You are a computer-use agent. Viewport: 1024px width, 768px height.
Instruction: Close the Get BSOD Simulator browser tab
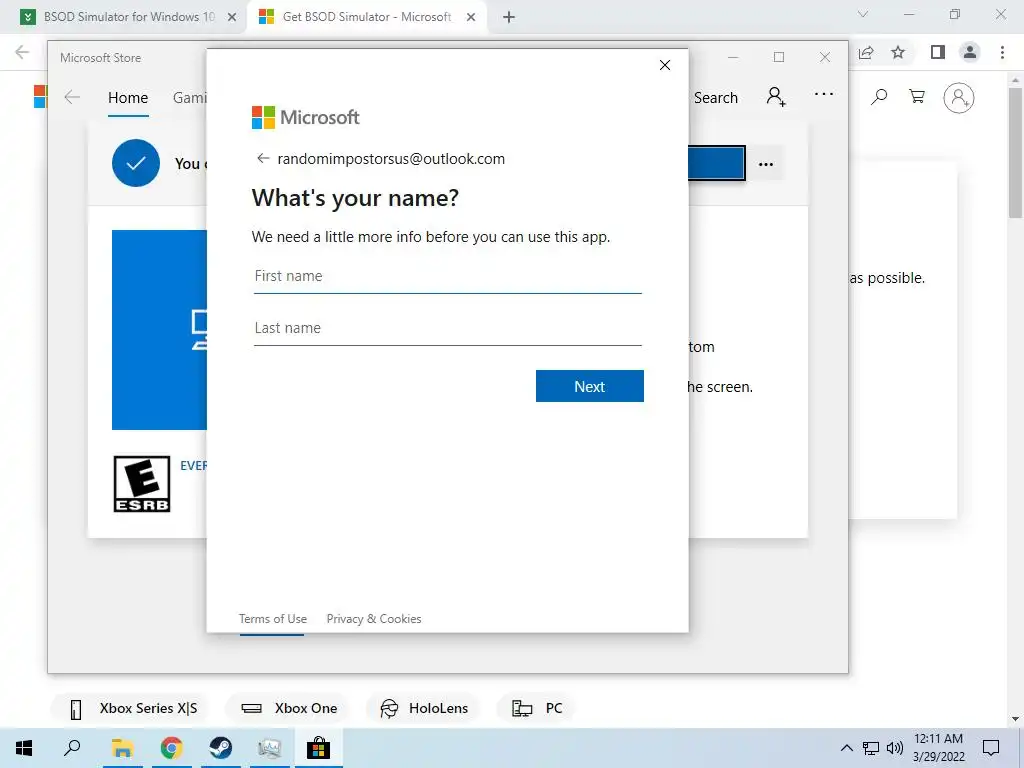tap(471, 17)
